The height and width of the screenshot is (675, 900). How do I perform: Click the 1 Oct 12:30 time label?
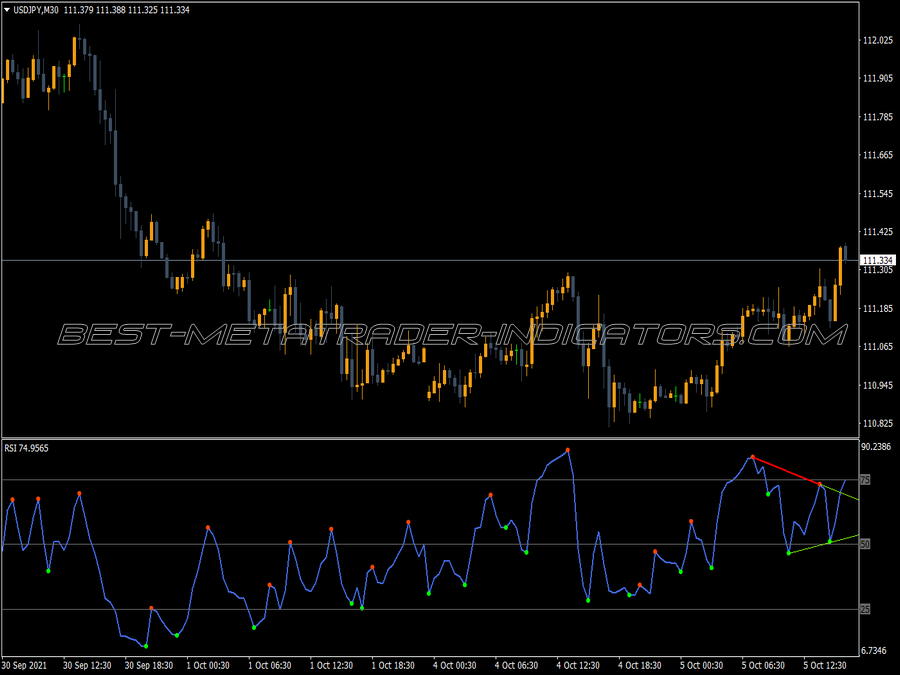(331, 665)
